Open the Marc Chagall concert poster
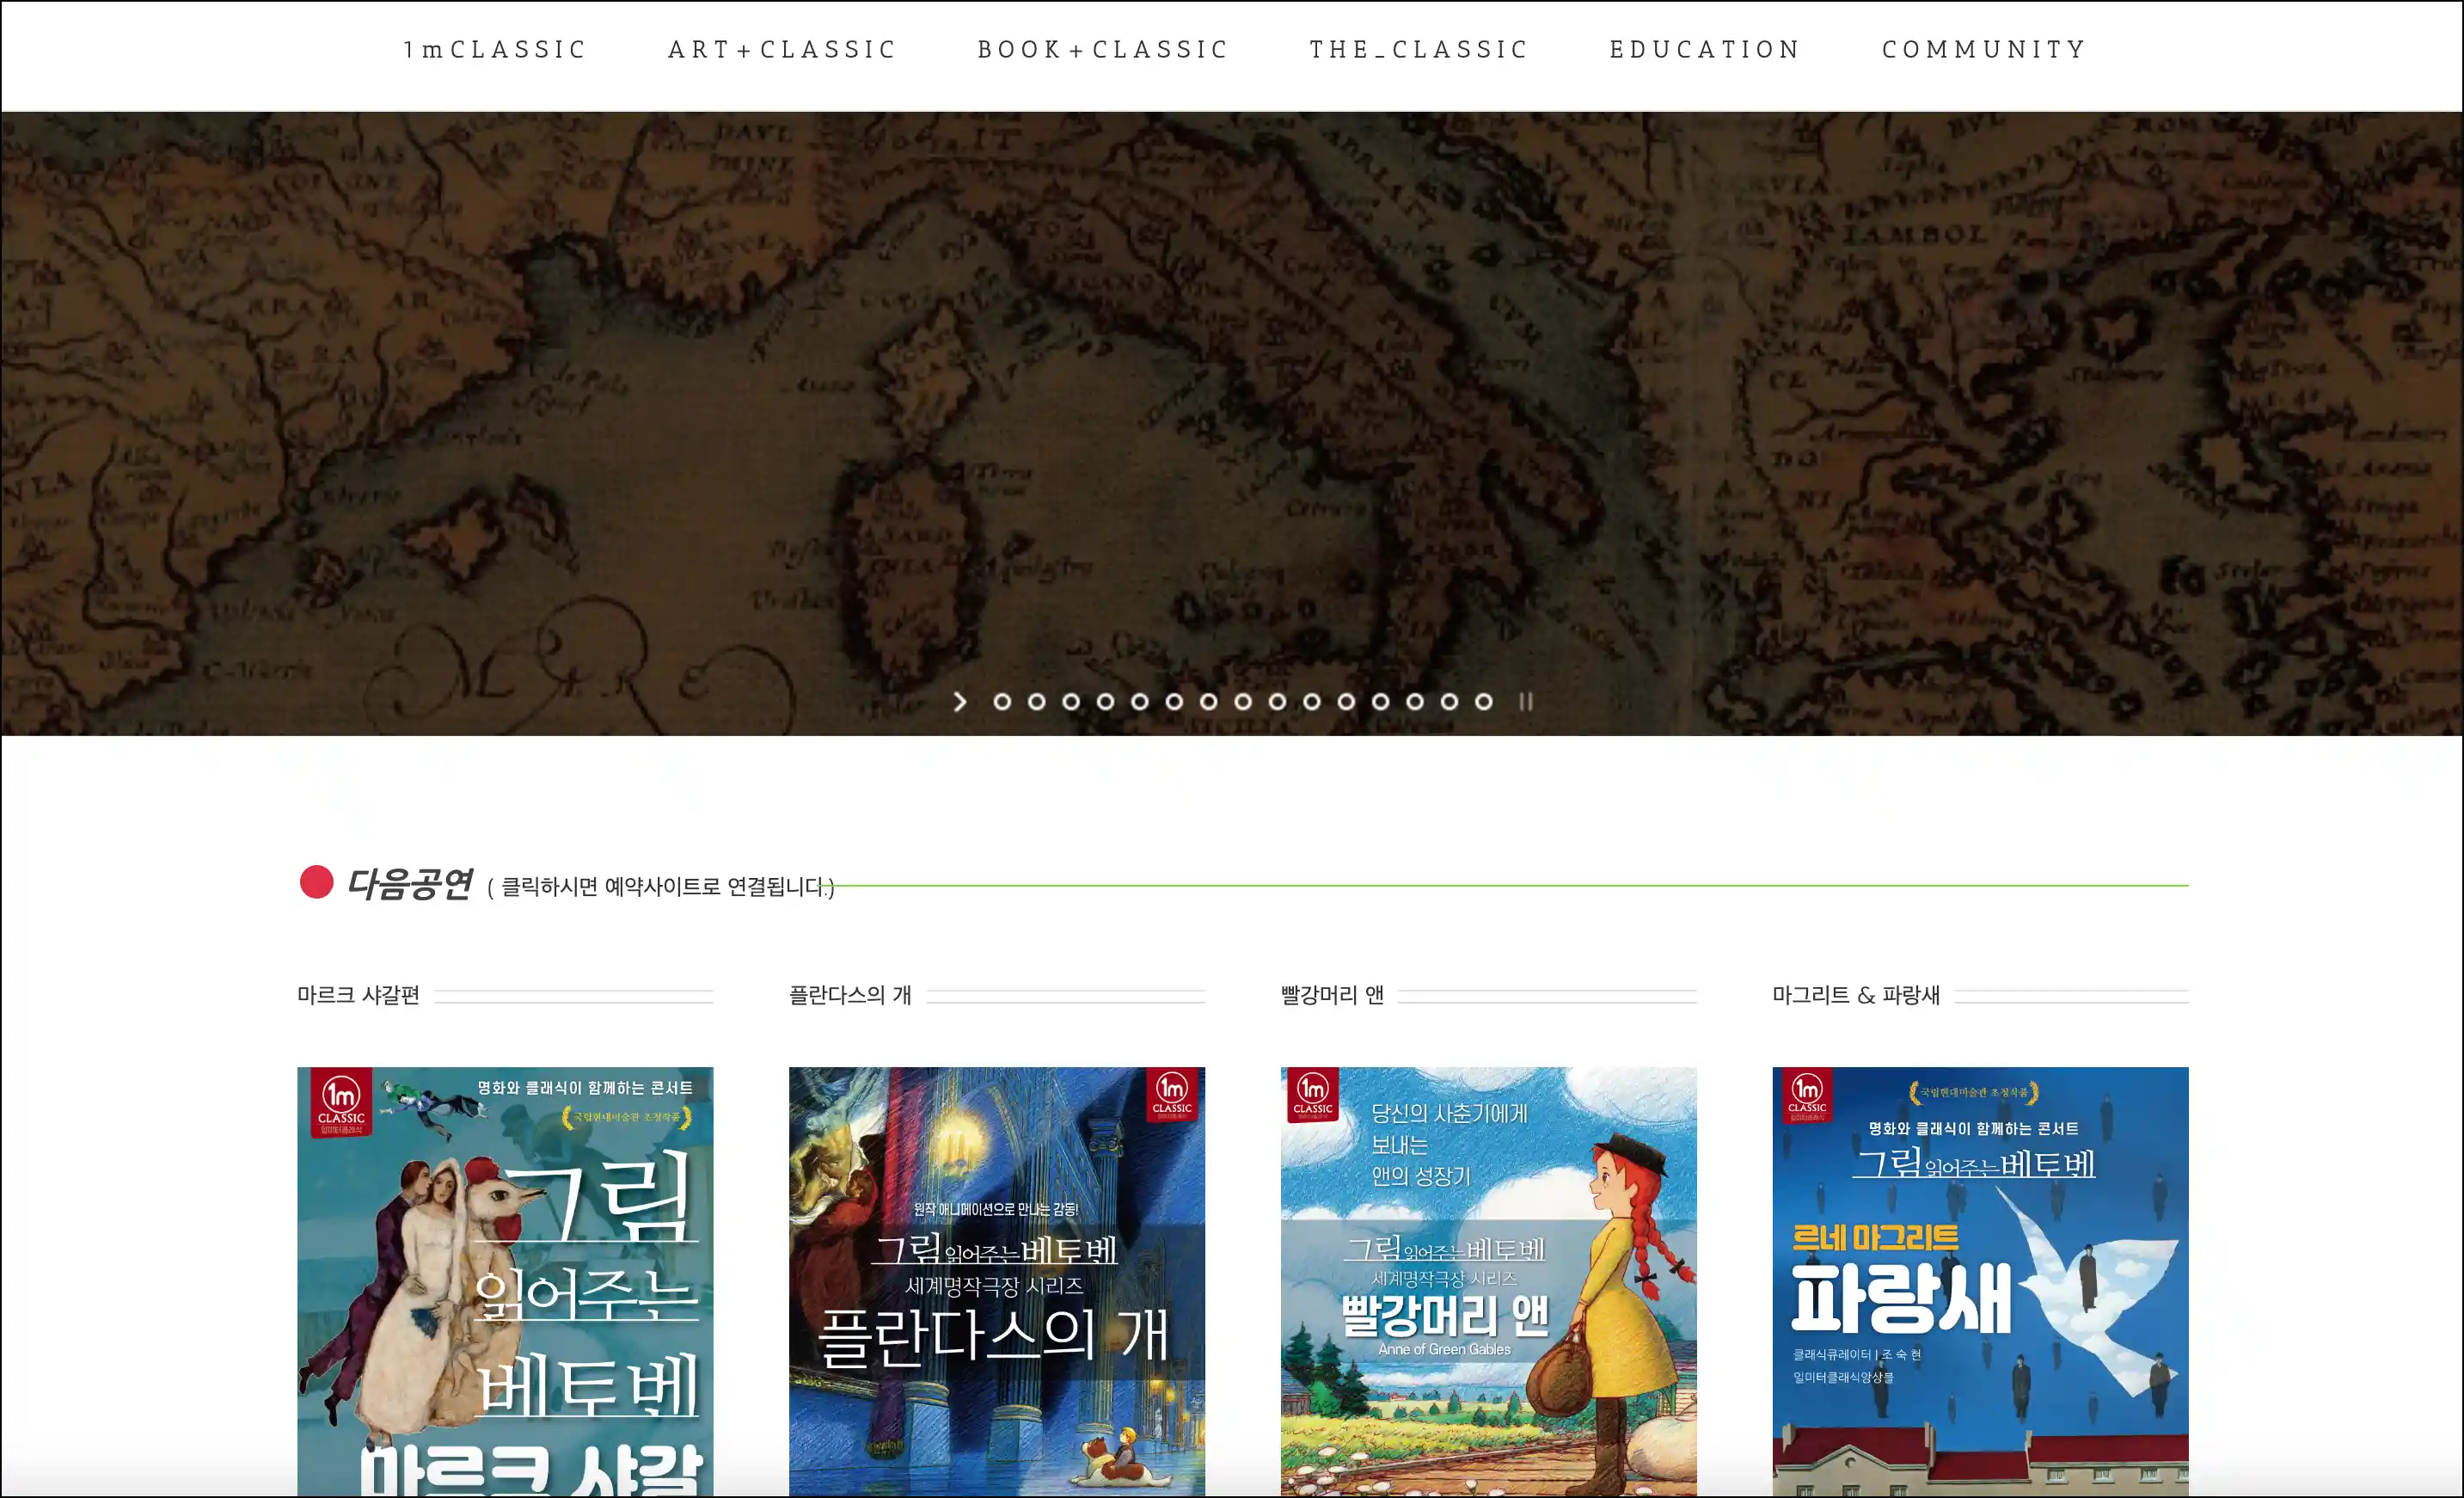2464x1498 pixels. point(505,1282)
